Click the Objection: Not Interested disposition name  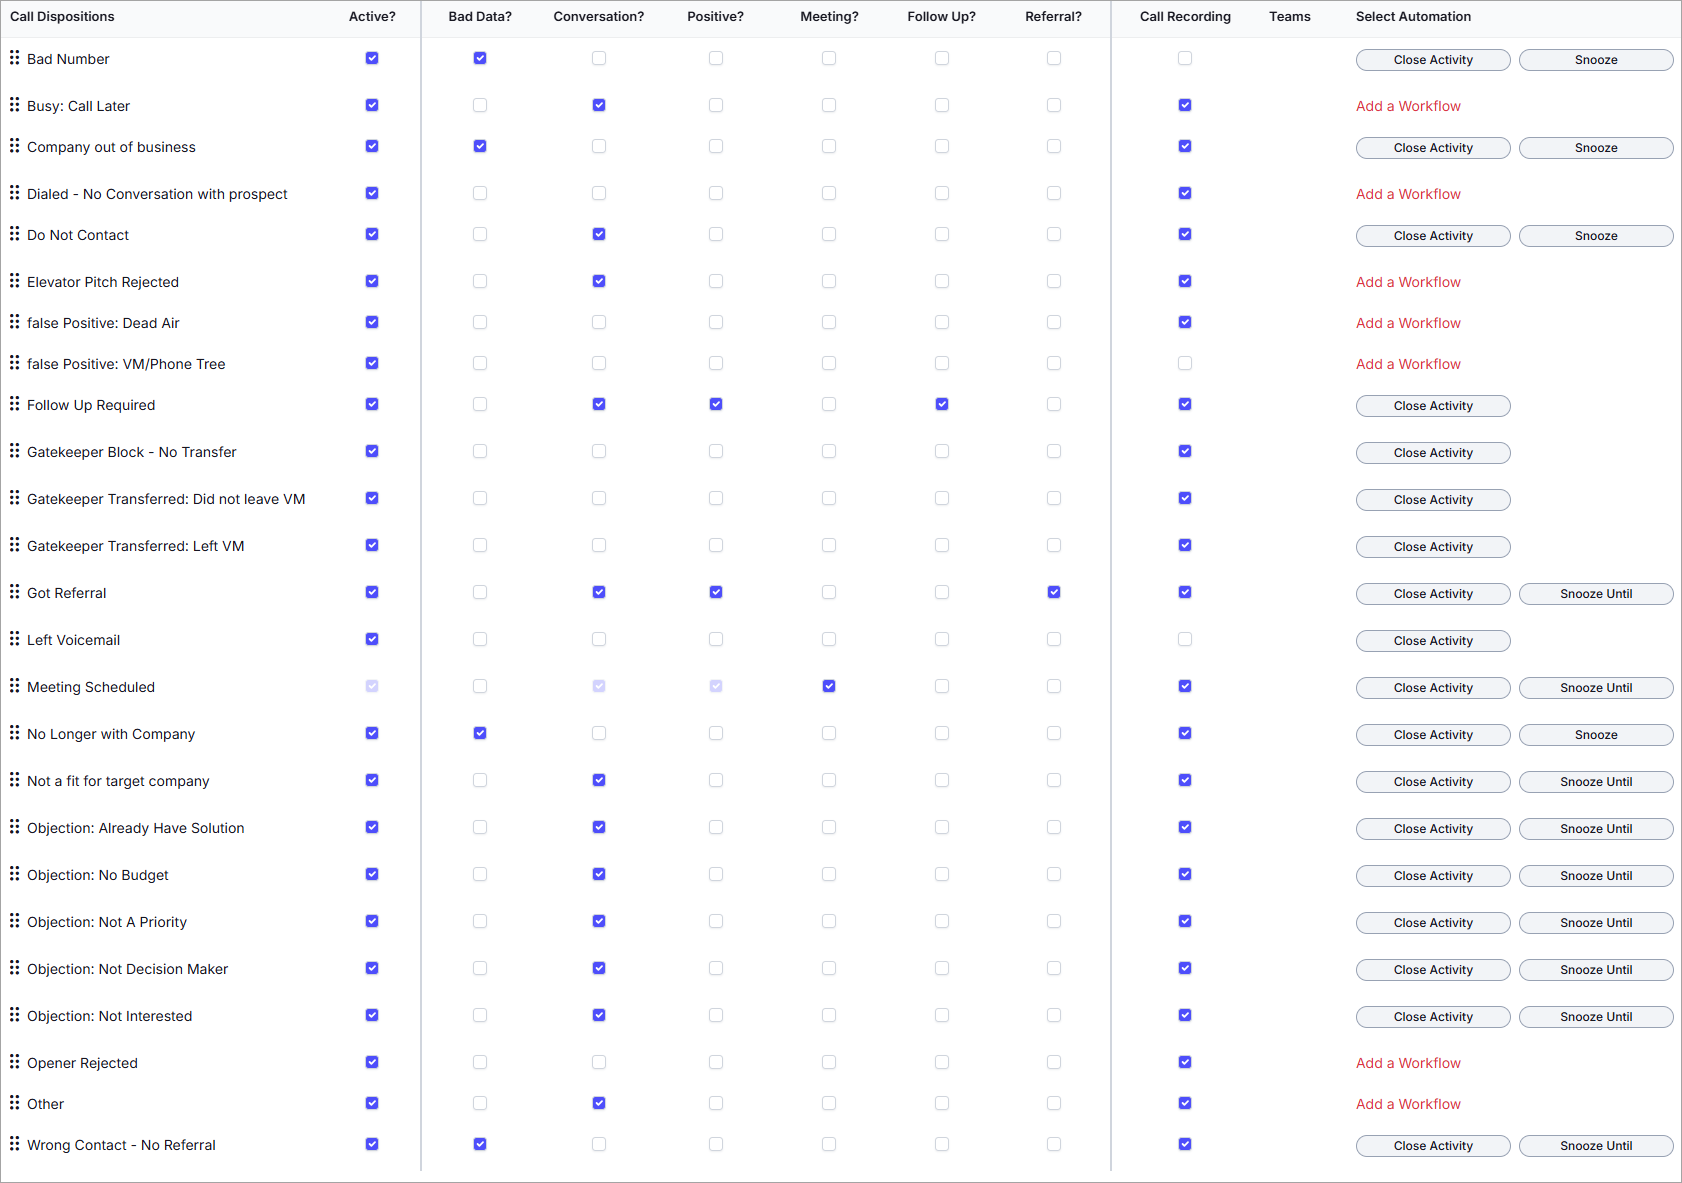(110, 1016)
